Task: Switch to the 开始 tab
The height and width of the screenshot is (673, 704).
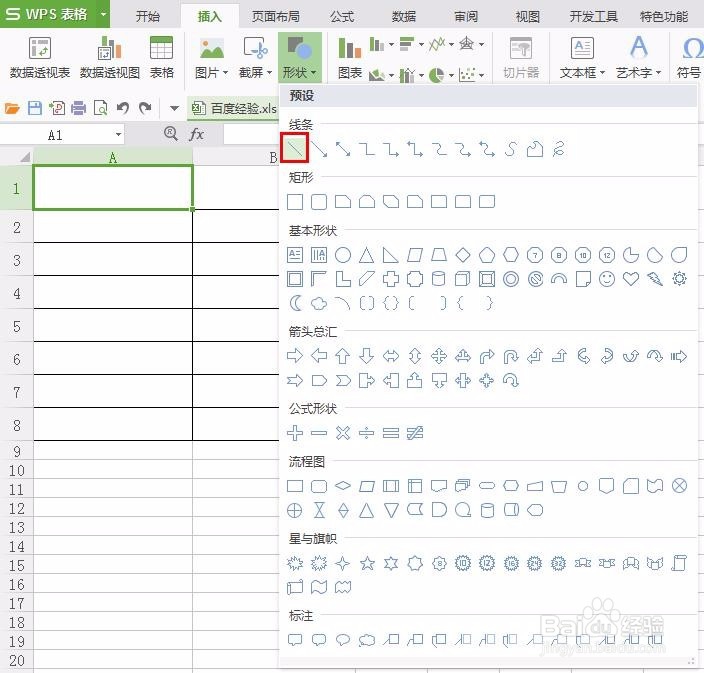Action: coord(147,17)
